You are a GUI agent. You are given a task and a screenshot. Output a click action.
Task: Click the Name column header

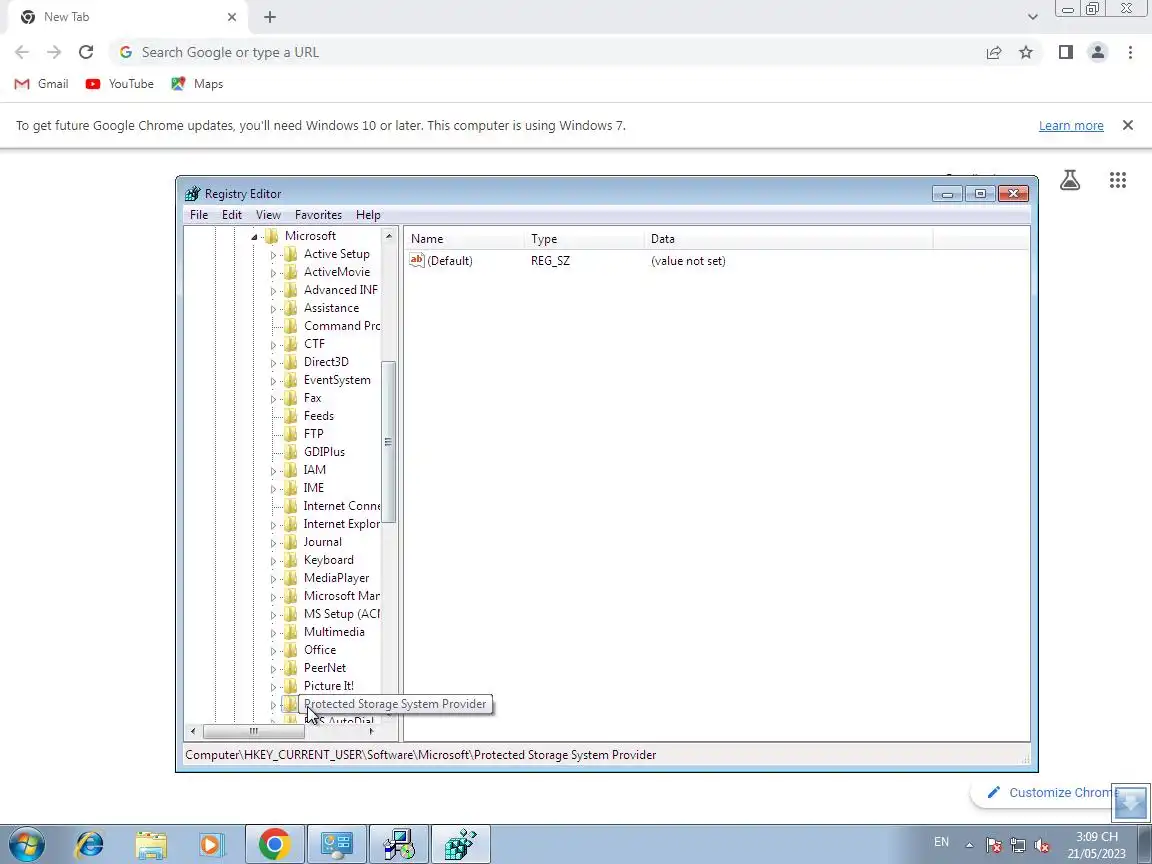tap(464, 239)
